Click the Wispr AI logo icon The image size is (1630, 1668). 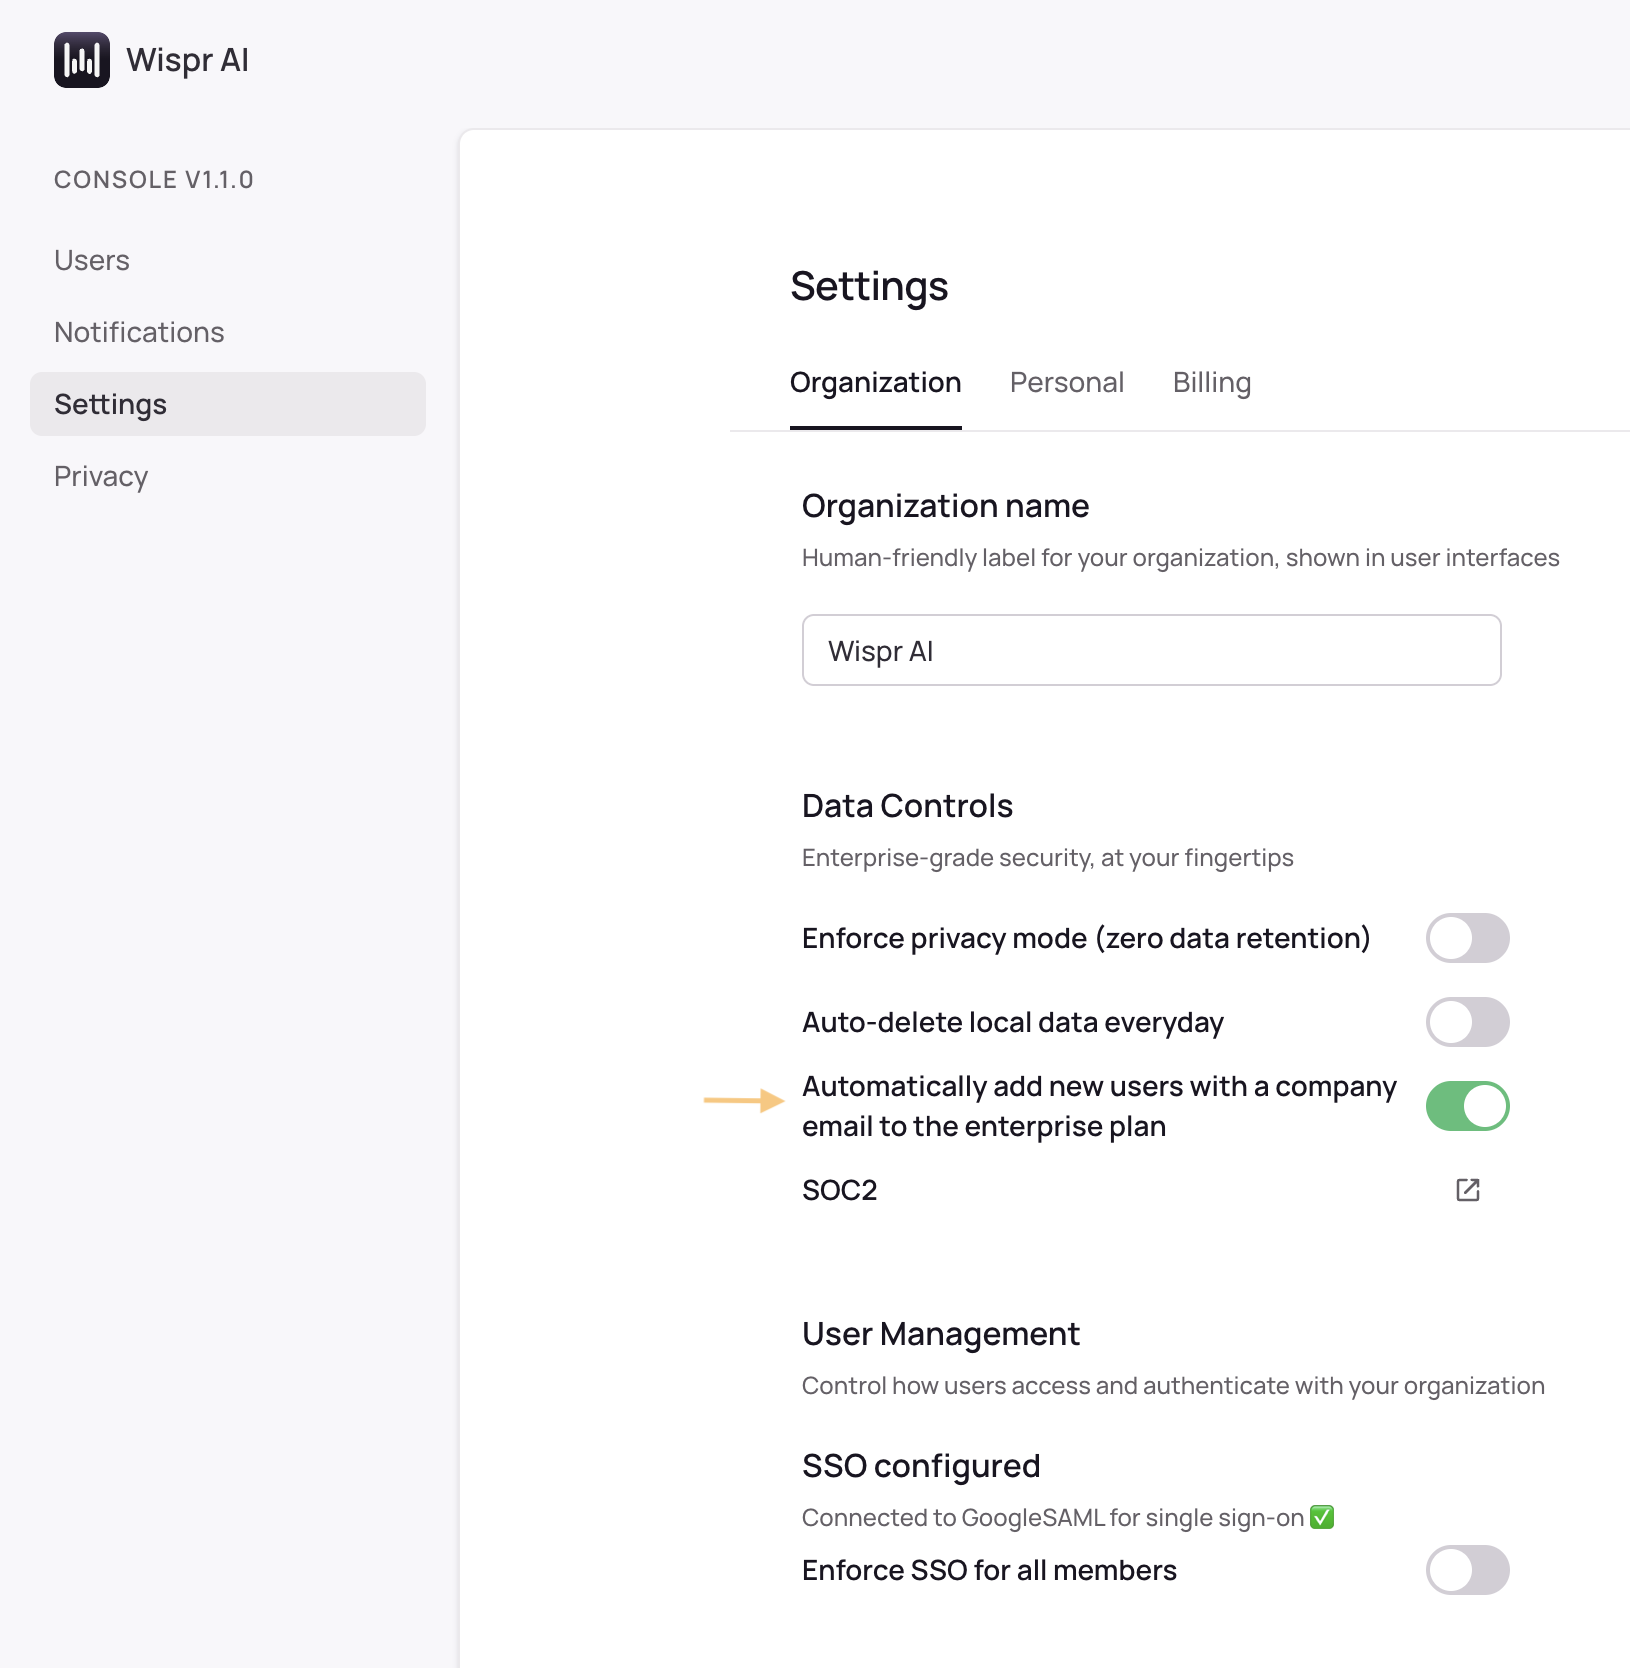pyautogui.click(x=81, y=60)
